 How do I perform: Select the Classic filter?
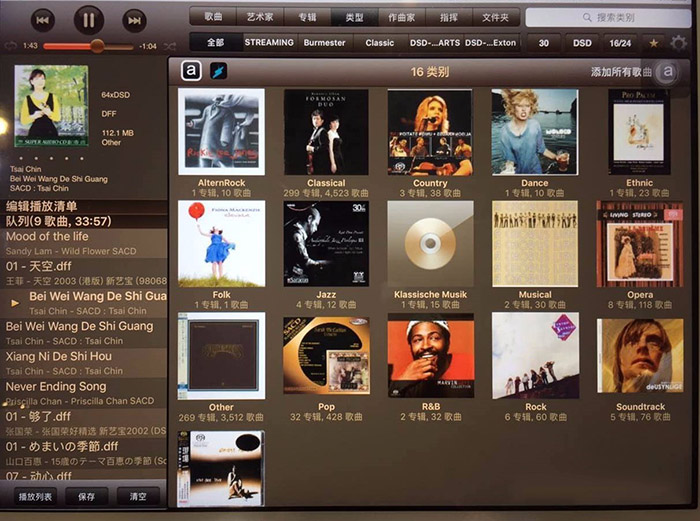(379, 43)
